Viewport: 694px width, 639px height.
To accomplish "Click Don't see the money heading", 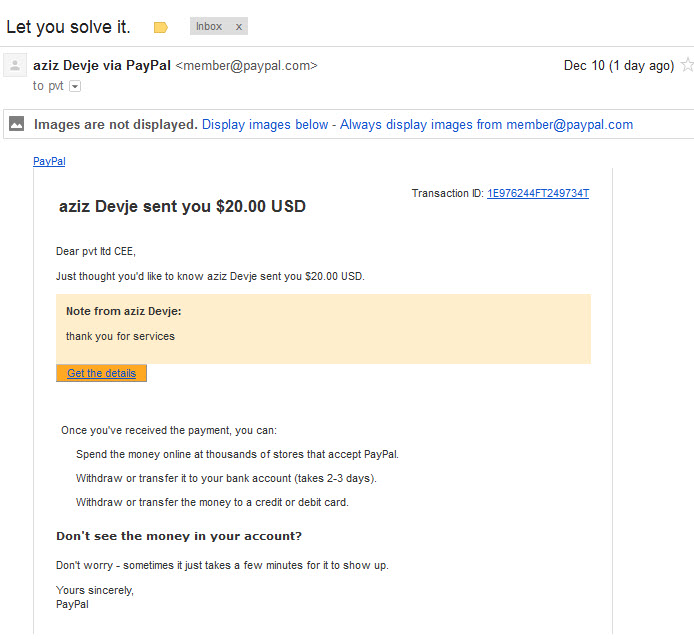I will point(179,536).
